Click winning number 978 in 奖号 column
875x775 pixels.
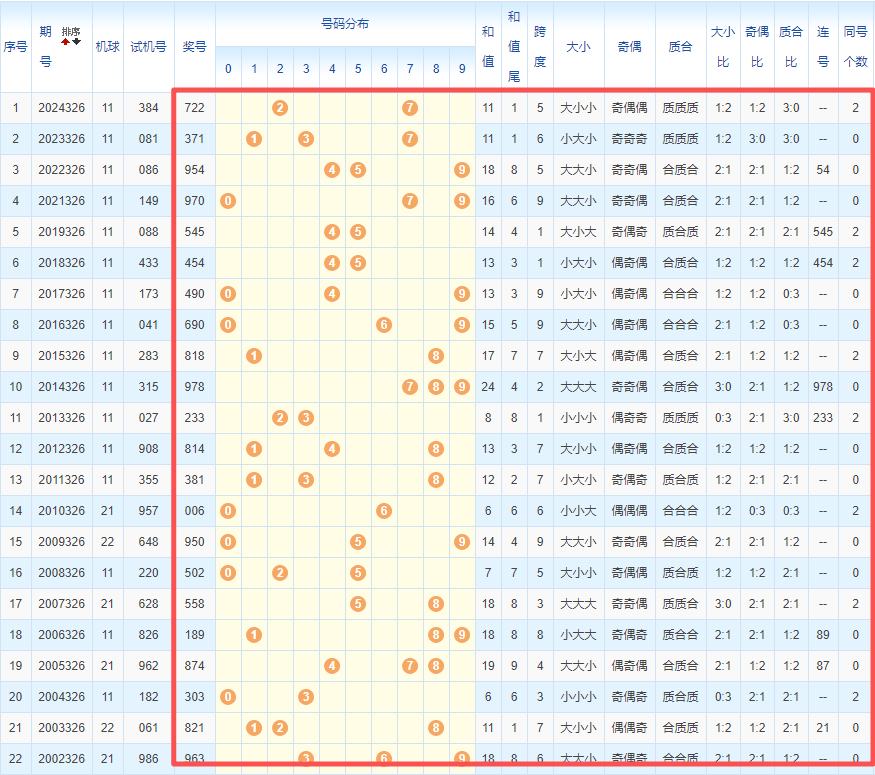[195, 387]
